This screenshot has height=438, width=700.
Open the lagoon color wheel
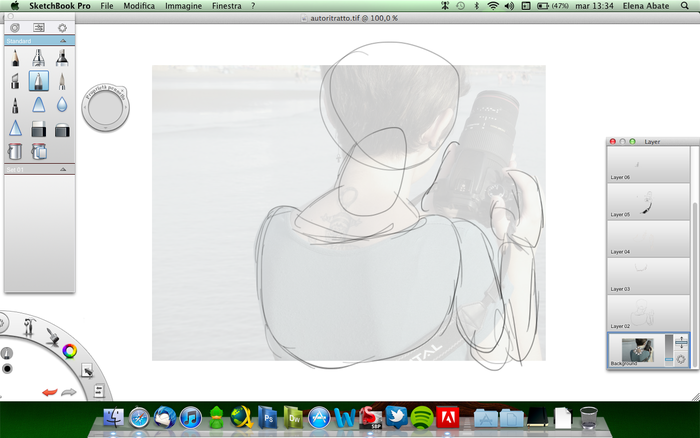(x=69, y=351)
